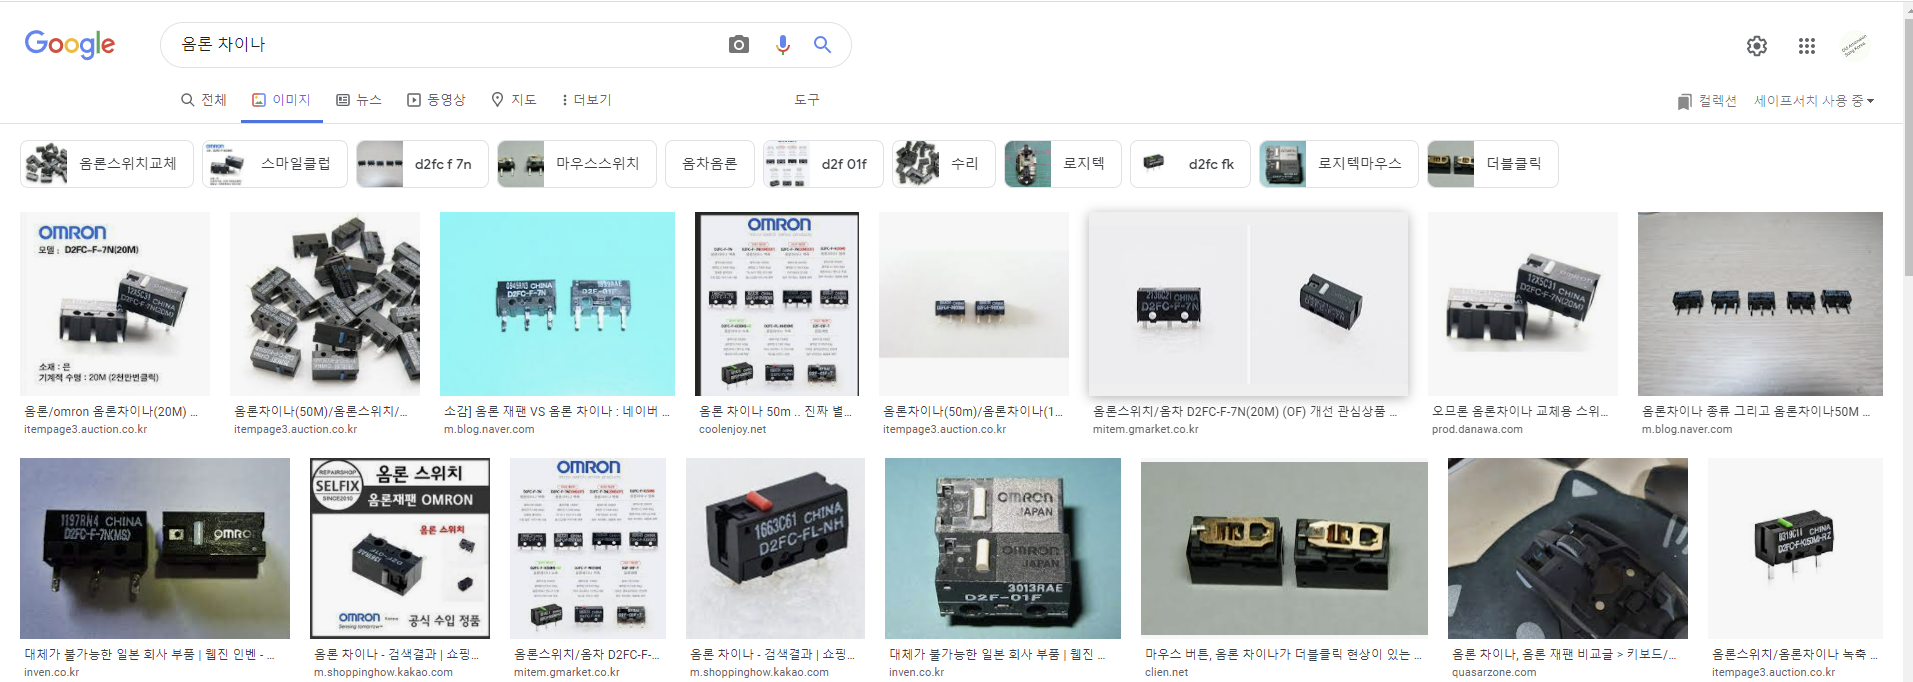This screenshot has width=1913, height=682.
Task: Click the quasarzone.com source text
Action: (x=1494, y=673)
